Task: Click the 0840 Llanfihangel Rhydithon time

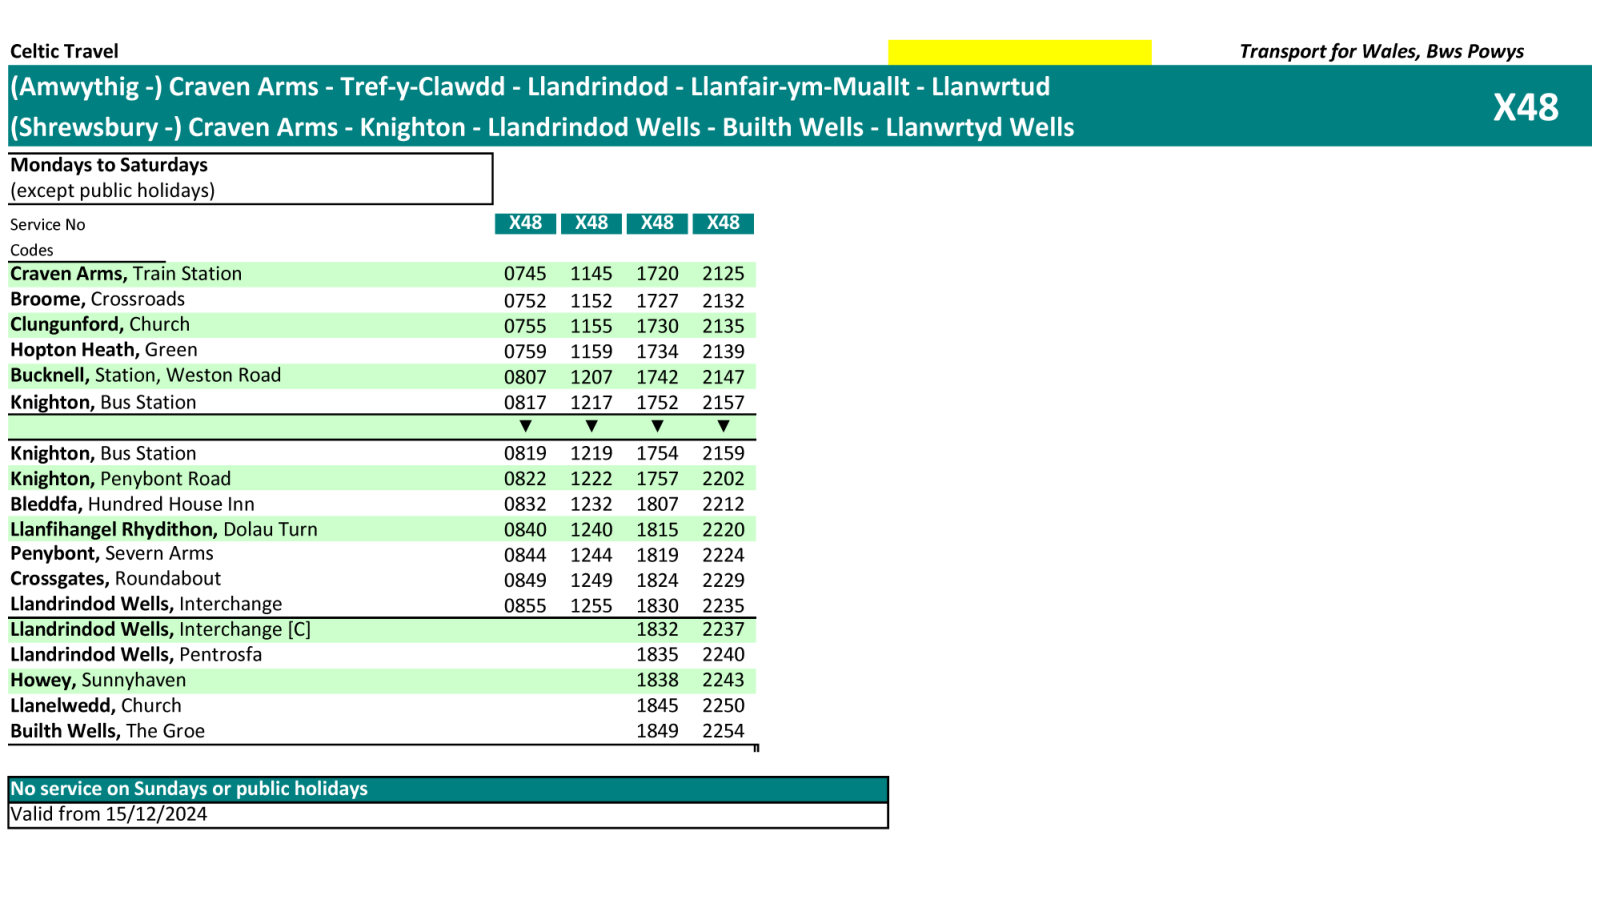Action: click(x=525, y=530)
